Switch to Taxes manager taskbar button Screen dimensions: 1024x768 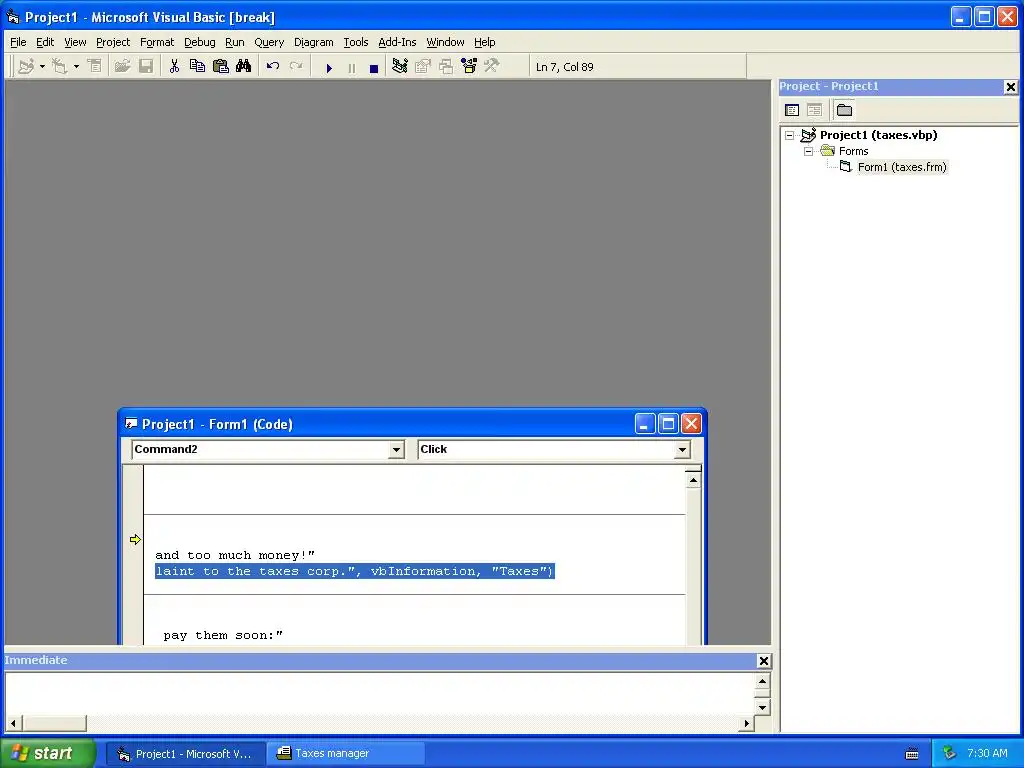tap(345, 754)
